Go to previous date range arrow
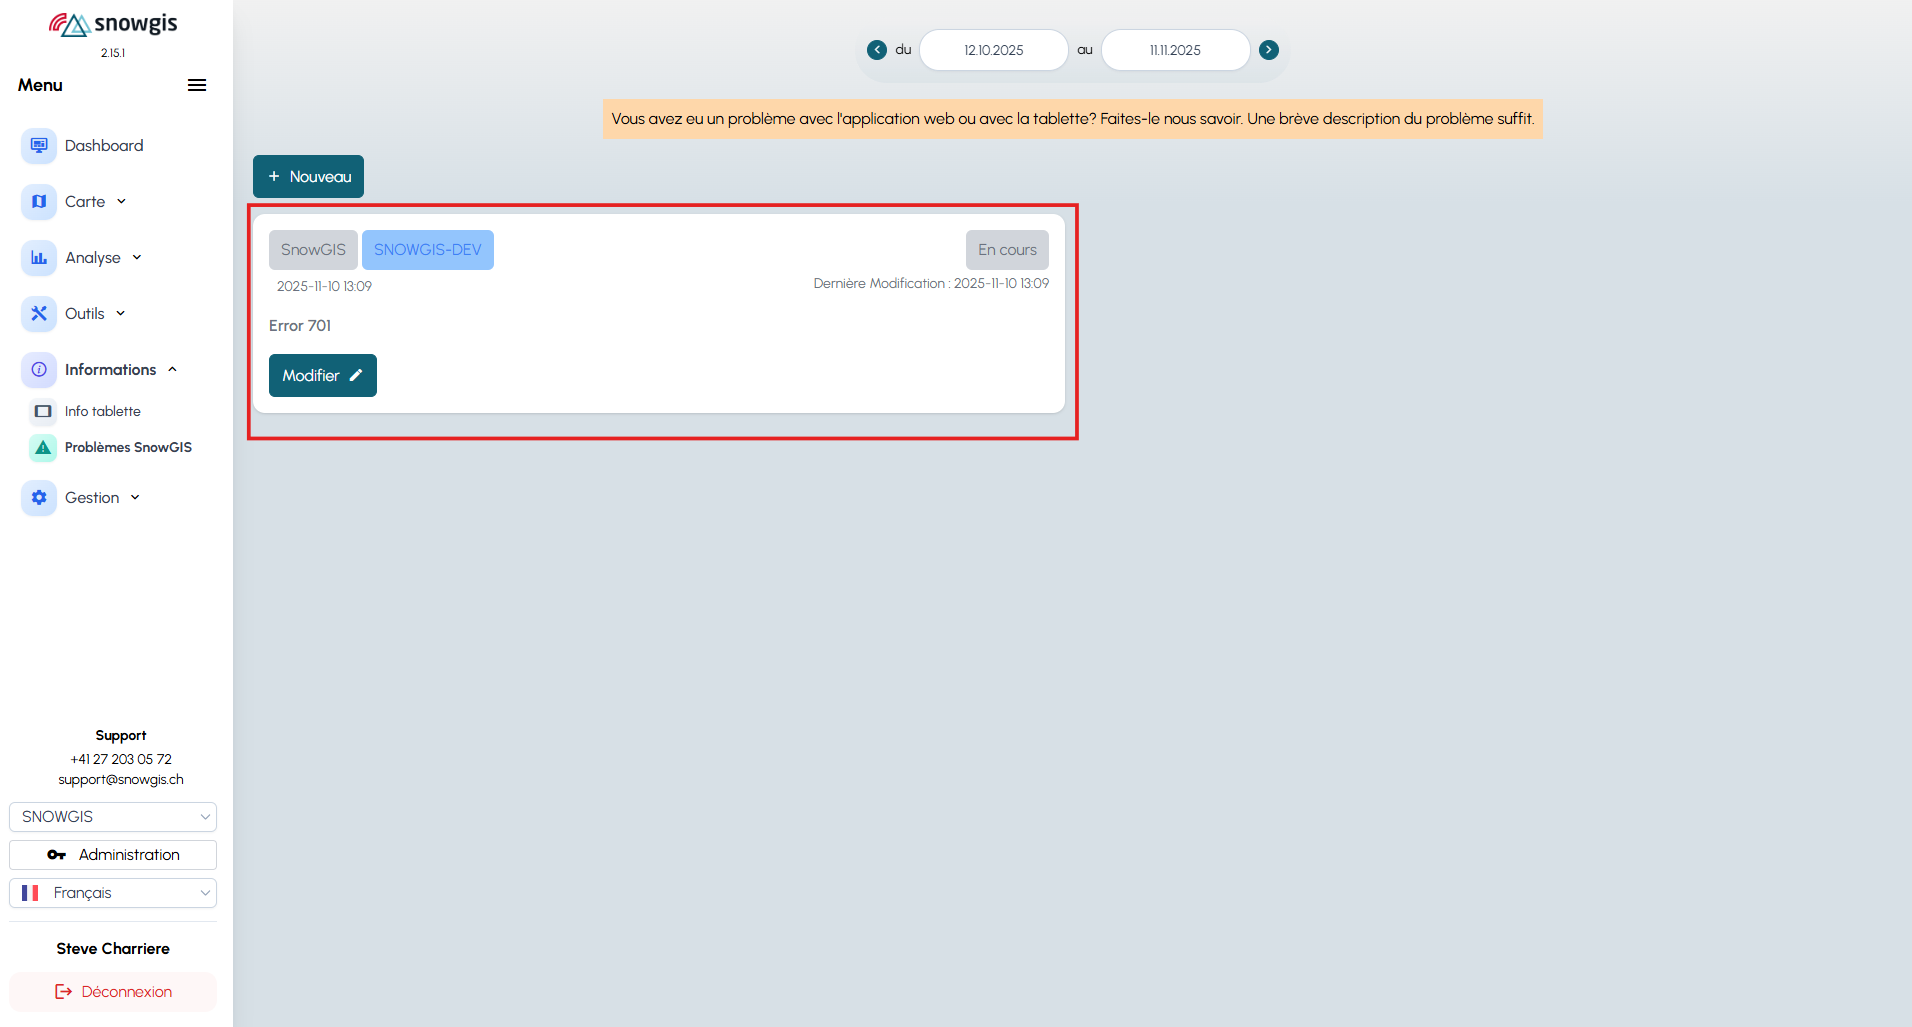1912x1027 pixels. [877, 50]
